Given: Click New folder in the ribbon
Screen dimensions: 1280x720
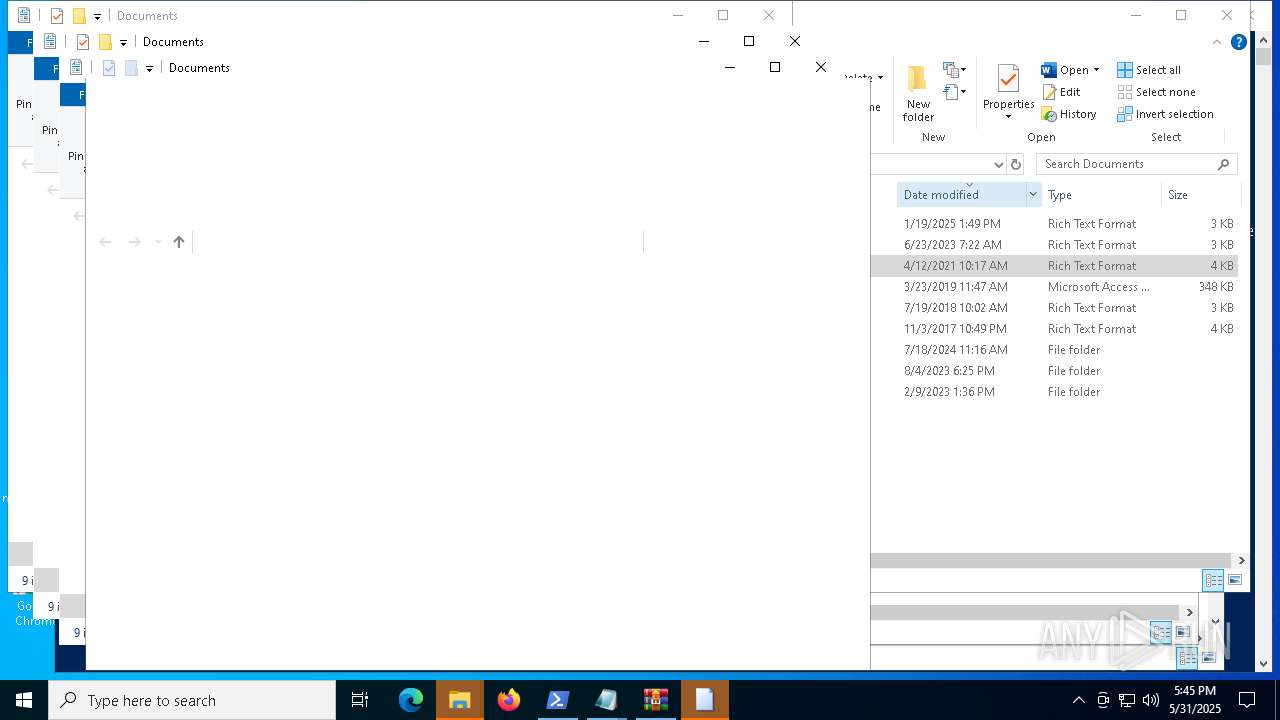Looking at the screenshot, I should pyautogui.click(x=918, y=93).
